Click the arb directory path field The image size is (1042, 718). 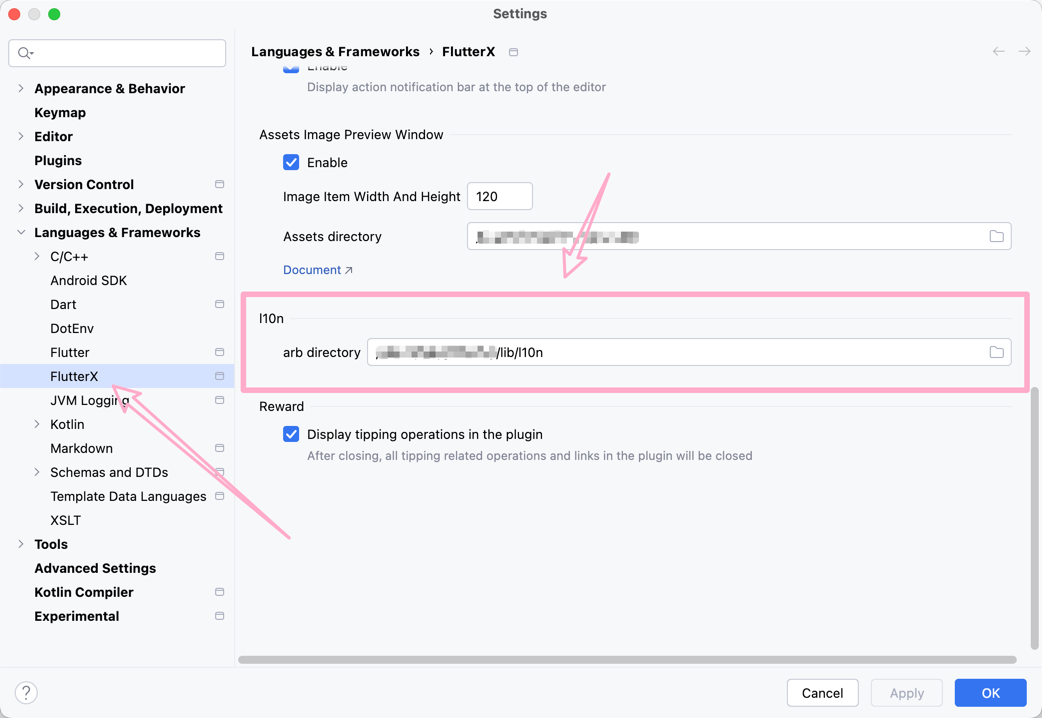pos(689,352)
